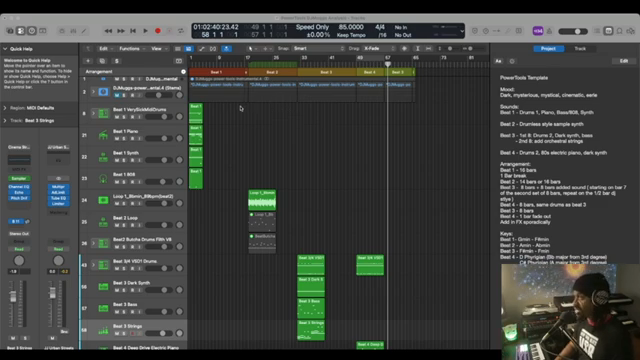Toggle the Cycle mode button

tap(181, 31)
